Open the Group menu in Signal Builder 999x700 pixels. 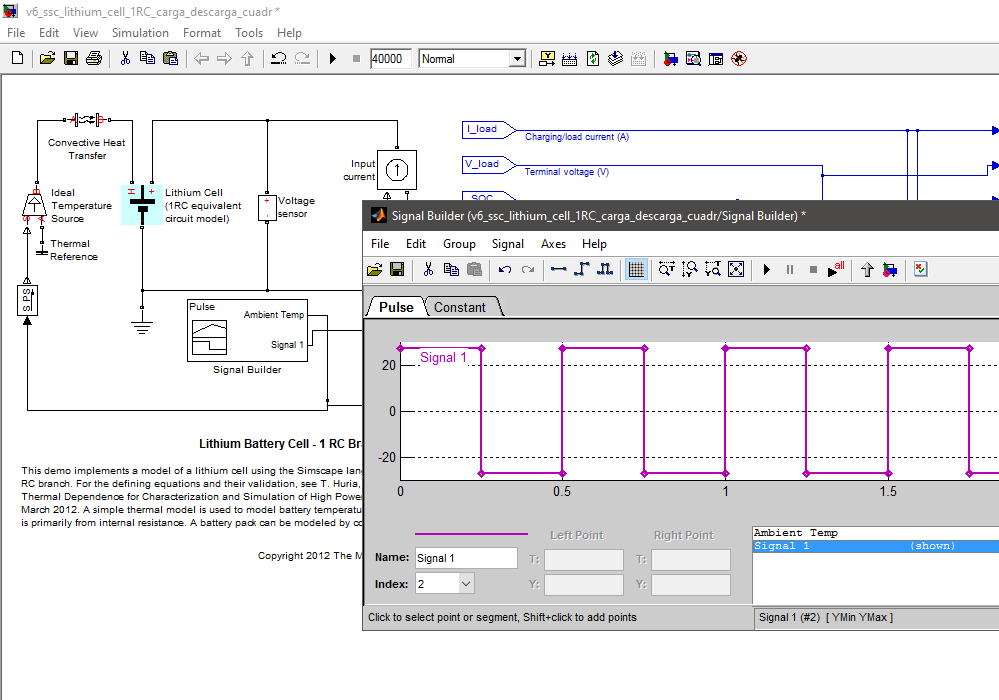coord(459,244)
